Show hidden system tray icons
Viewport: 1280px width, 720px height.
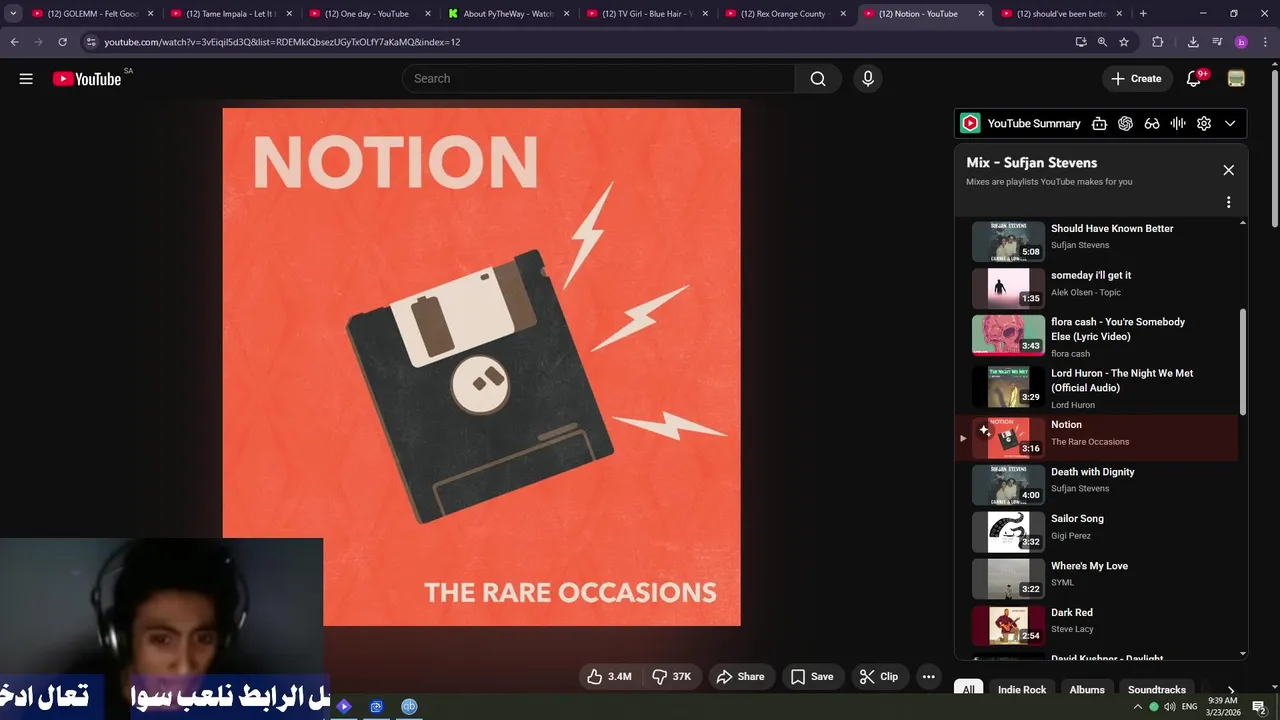click(1137, 707)
